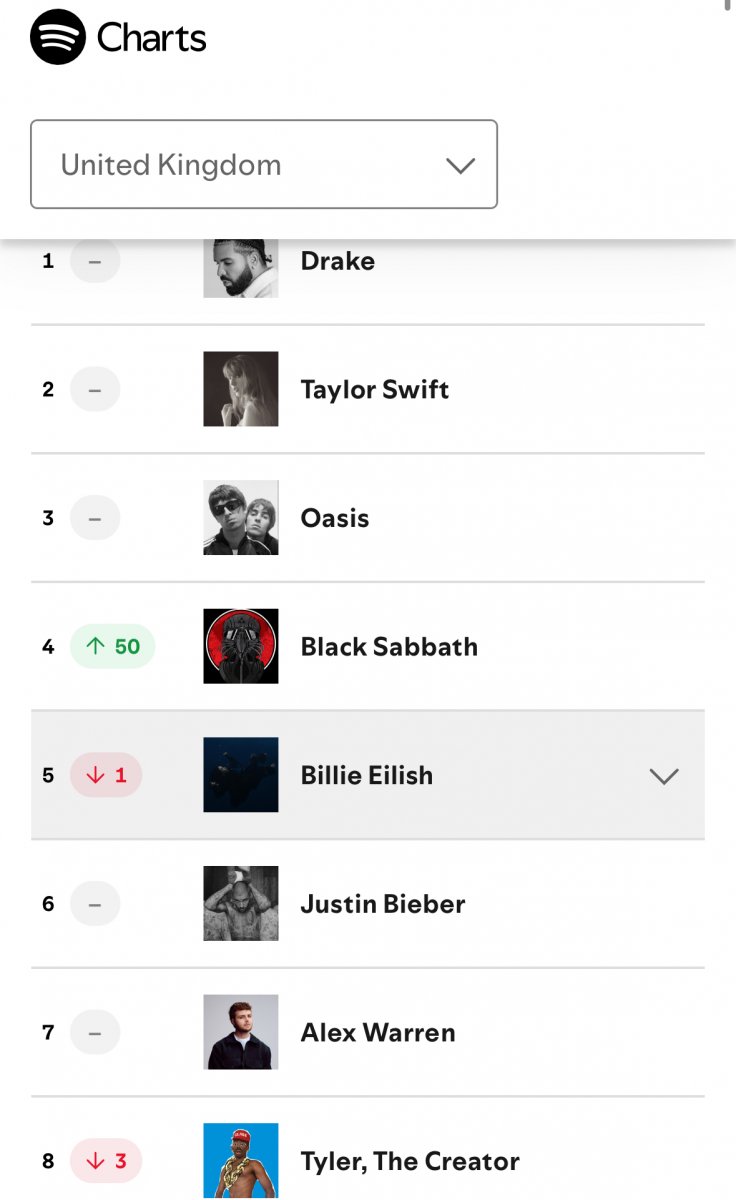
Task: Select the Charts header title
Action: click(x=152, y=38)
